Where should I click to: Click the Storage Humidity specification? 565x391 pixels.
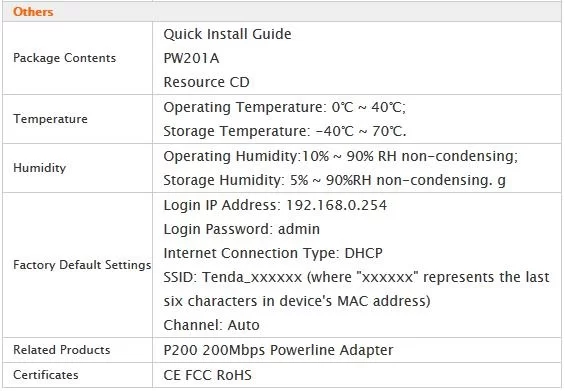pyautogui.click(x=334, y=180)
